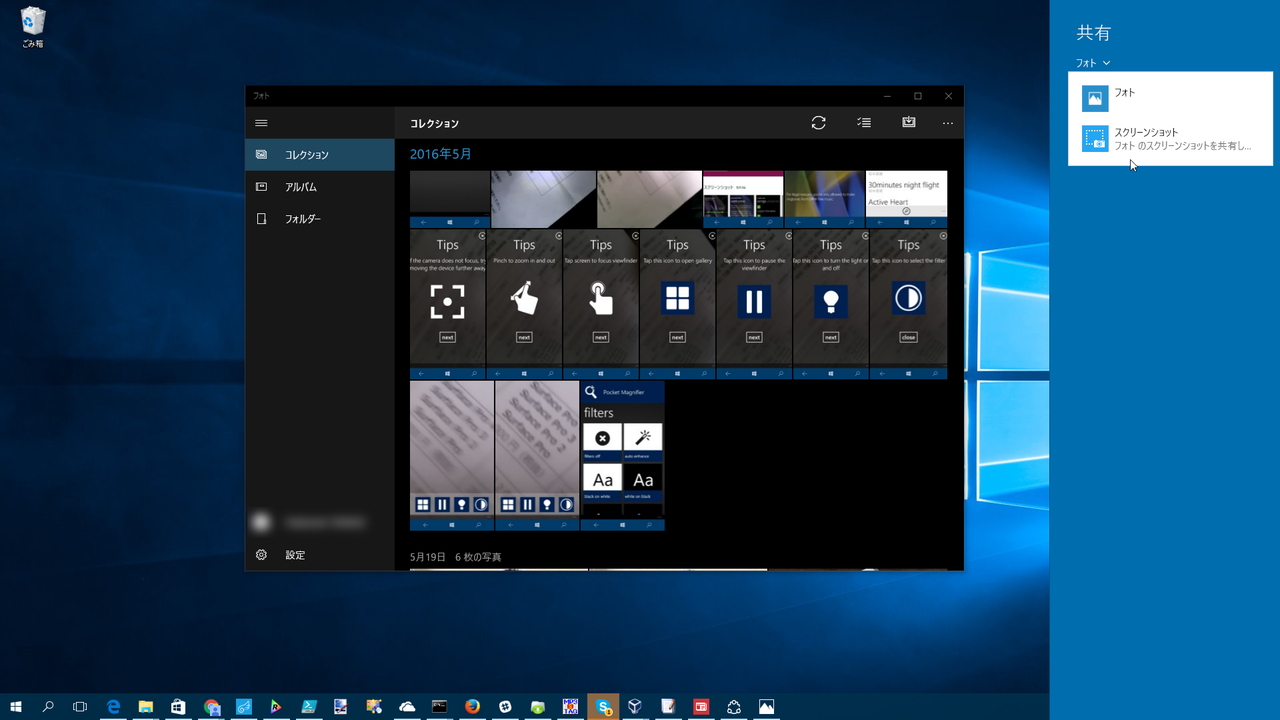
Task: Expand the フォト dropdown under 共有
Action: click(1092, 63)
